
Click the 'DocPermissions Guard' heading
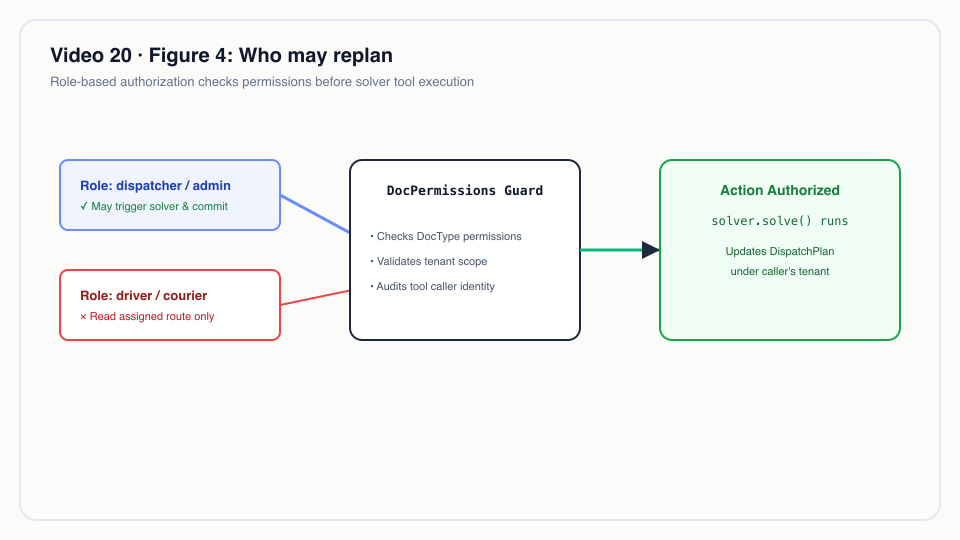tap(465, 190)
